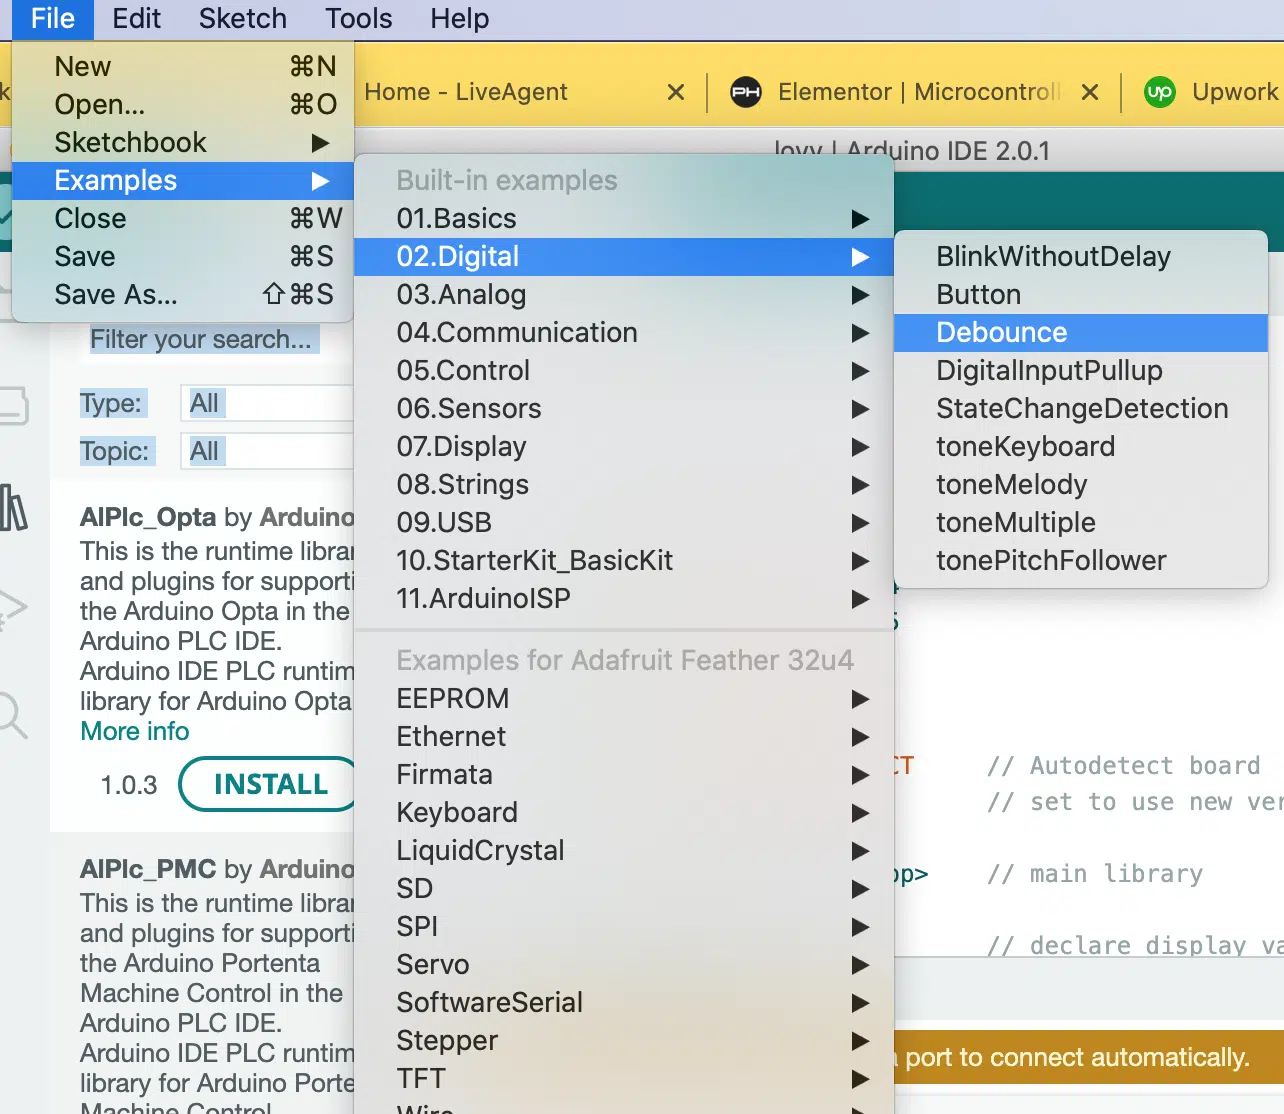
Task: Click the Upwork tab favicon
Action: click(1160, 93)
